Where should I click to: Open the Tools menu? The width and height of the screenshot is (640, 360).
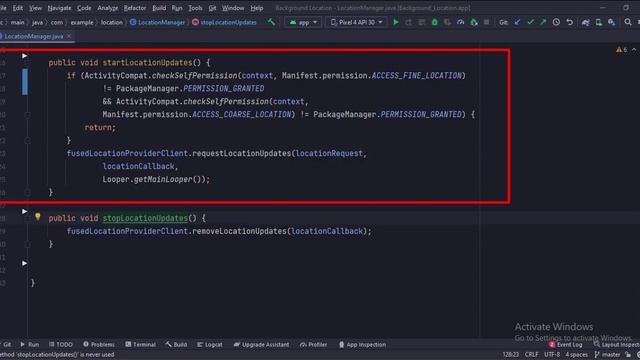tap(195, 8)
